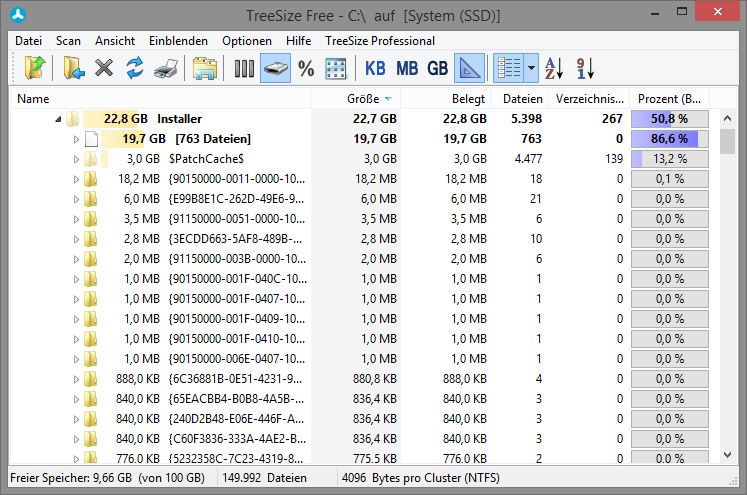Expand the {90150000-0011-0000-10... folder
The width and height of the screenshot is (747, 495).
coord(76,179)
